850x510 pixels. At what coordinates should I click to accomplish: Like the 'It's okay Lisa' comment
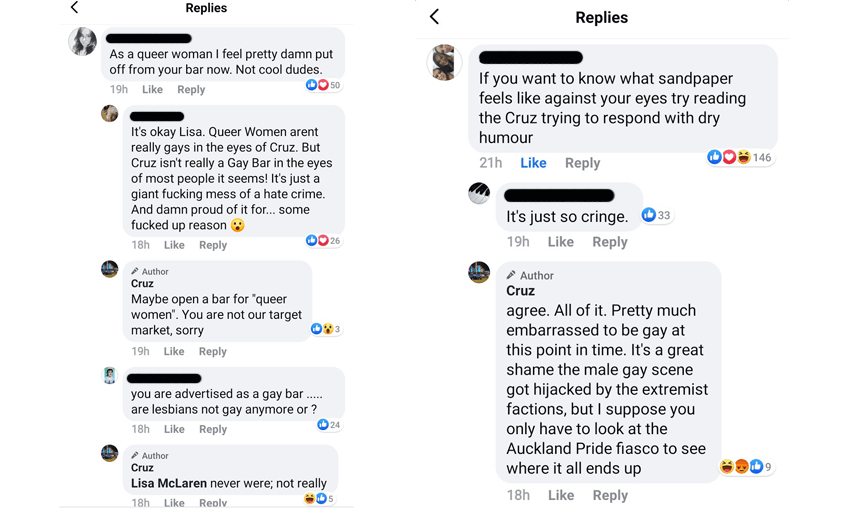click(174, 245)
